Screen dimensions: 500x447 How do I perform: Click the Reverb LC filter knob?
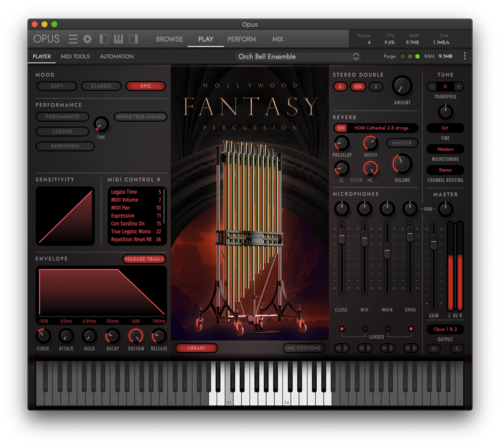click(341, 168)
